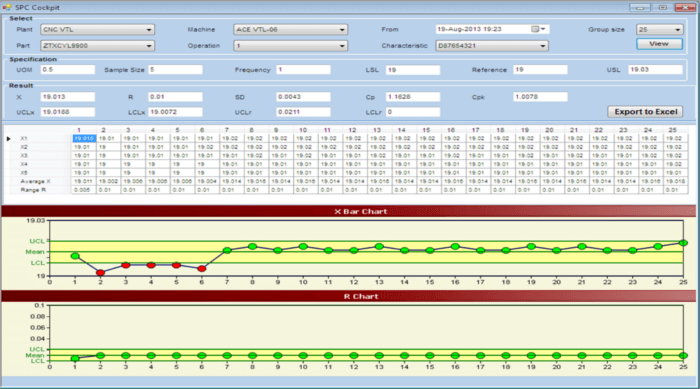Click the View button
Screen dimensions: 700x389
click(x=659, y=44)
